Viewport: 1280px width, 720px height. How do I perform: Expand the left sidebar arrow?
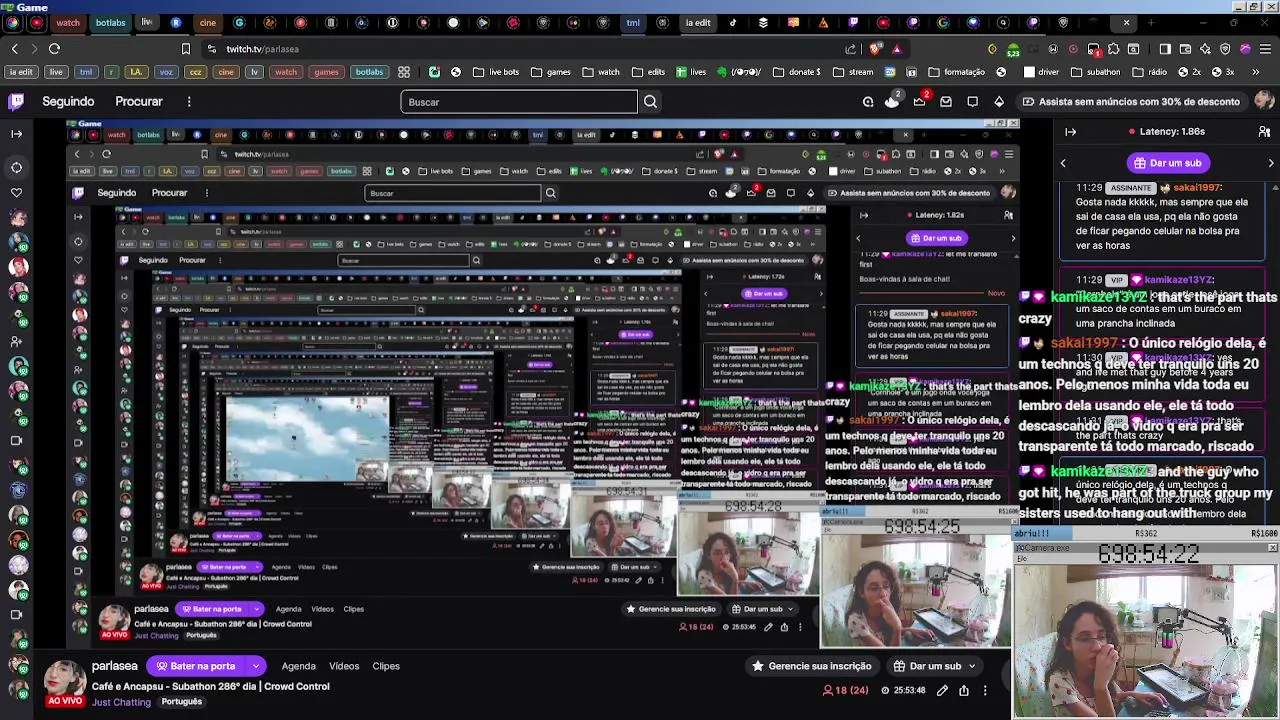[x=17, y=133]
